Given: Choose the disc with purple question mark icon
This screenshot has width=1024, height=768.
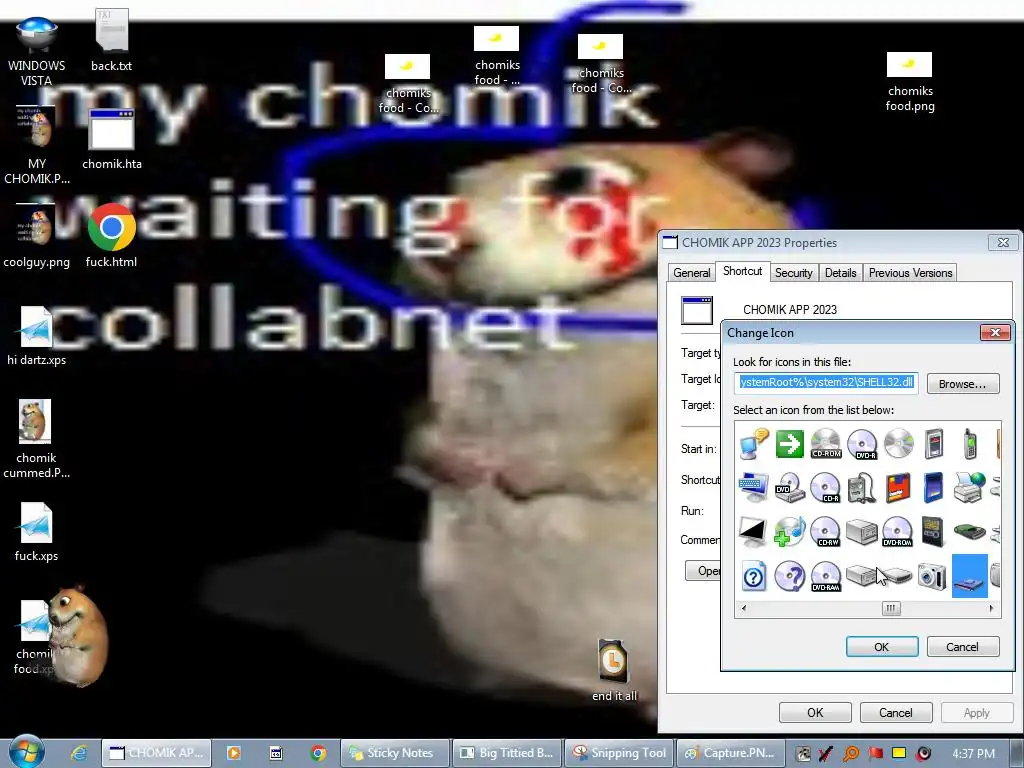Looking at the screenshot, I should pyautogui.click(x=790, y=577).
